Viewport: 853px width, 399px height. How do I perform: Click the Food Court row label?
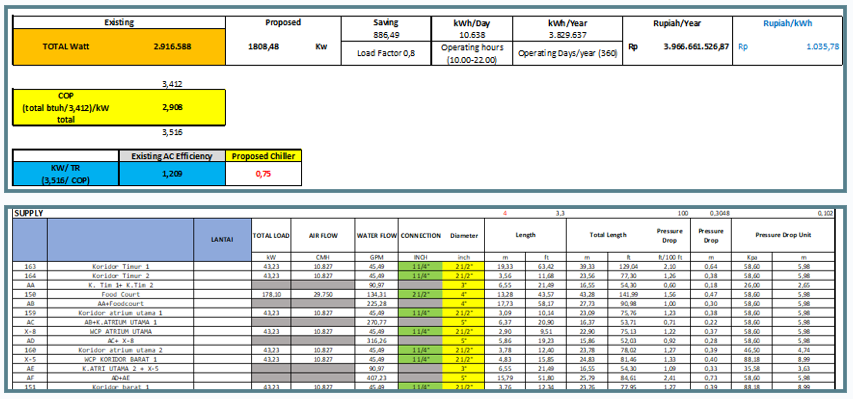point(121,294)
